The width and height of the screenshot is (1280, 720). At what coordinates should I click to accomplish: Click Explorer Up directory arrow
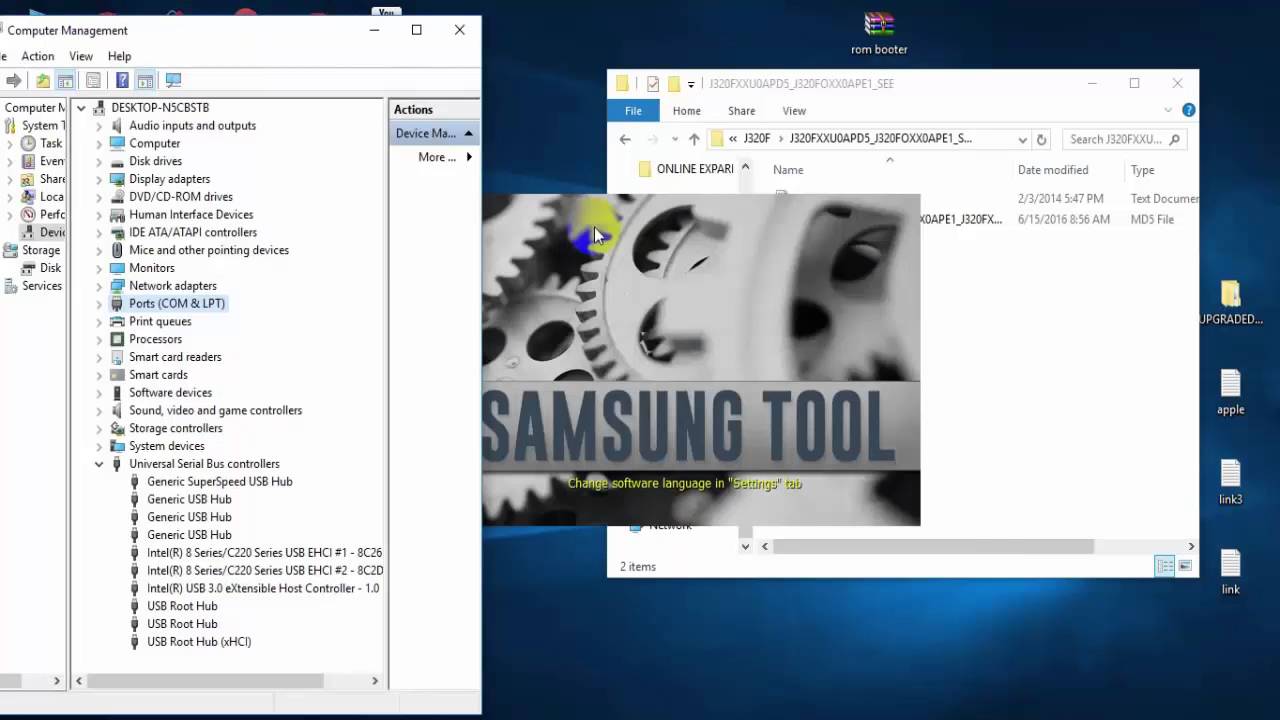(694, 139)
